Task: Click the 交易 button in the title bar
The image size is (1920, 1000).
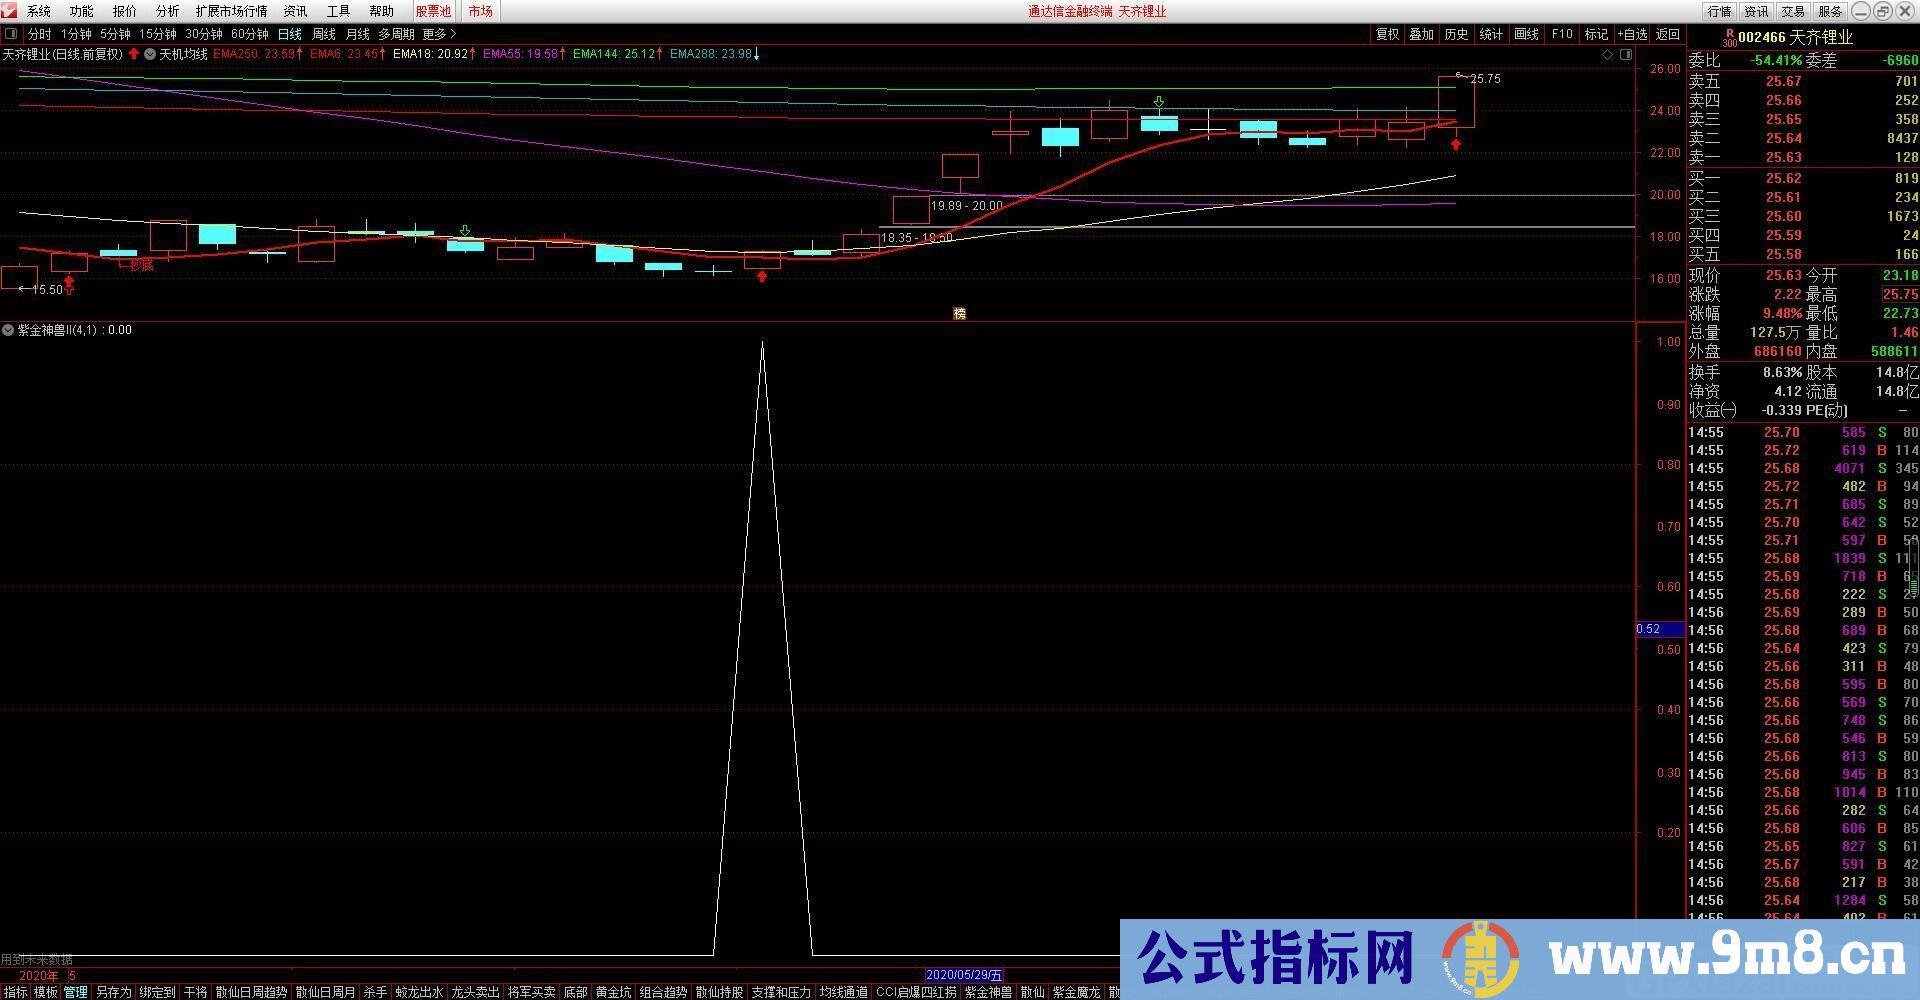Action: point(1793,11)
